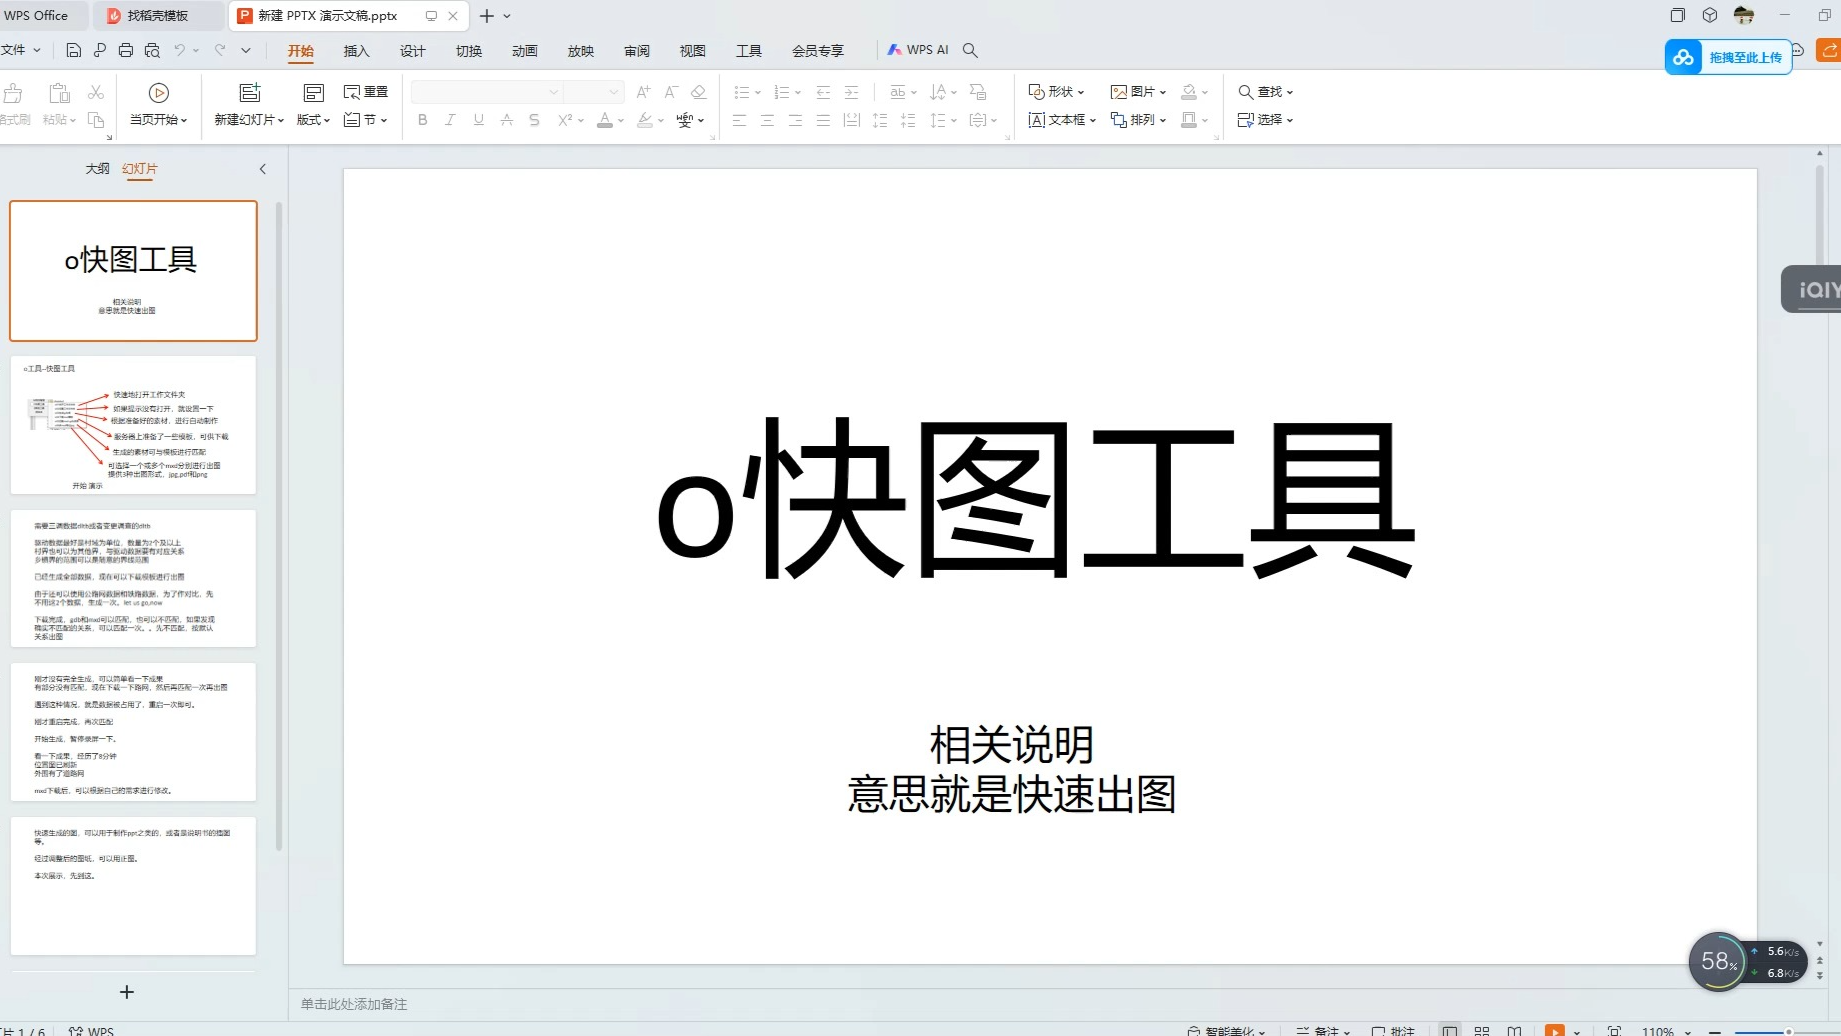
Task: Open the 版式 layout dropdown
Action: (x=311, y=120)
